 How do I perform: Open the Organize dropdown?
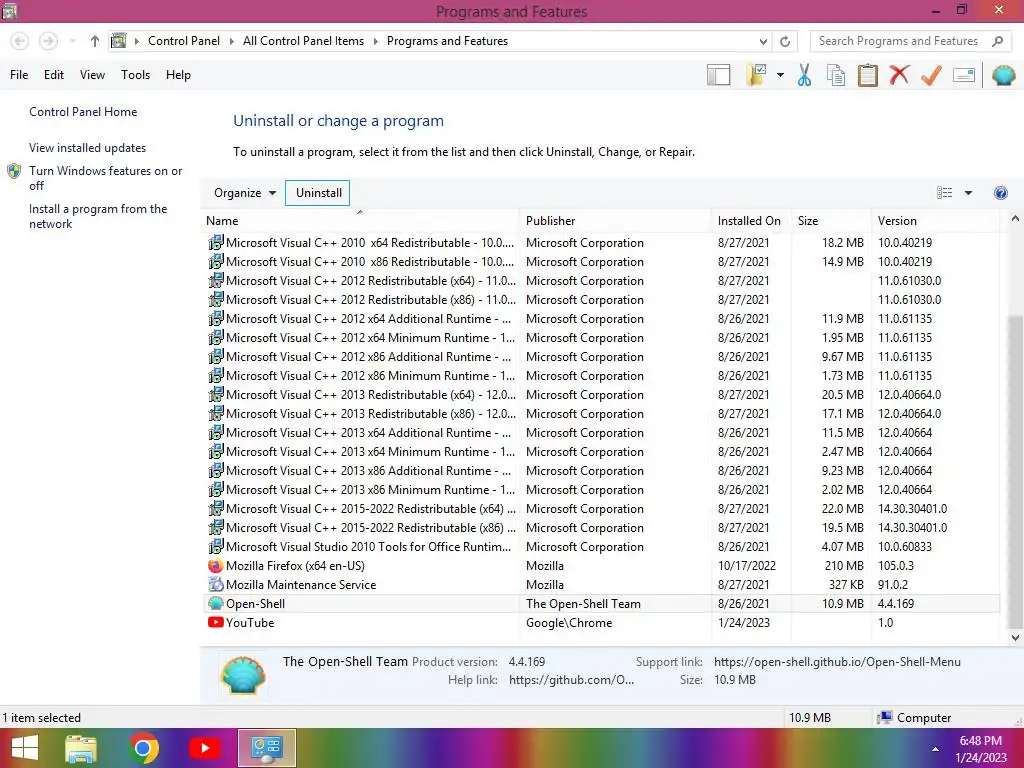245,193
